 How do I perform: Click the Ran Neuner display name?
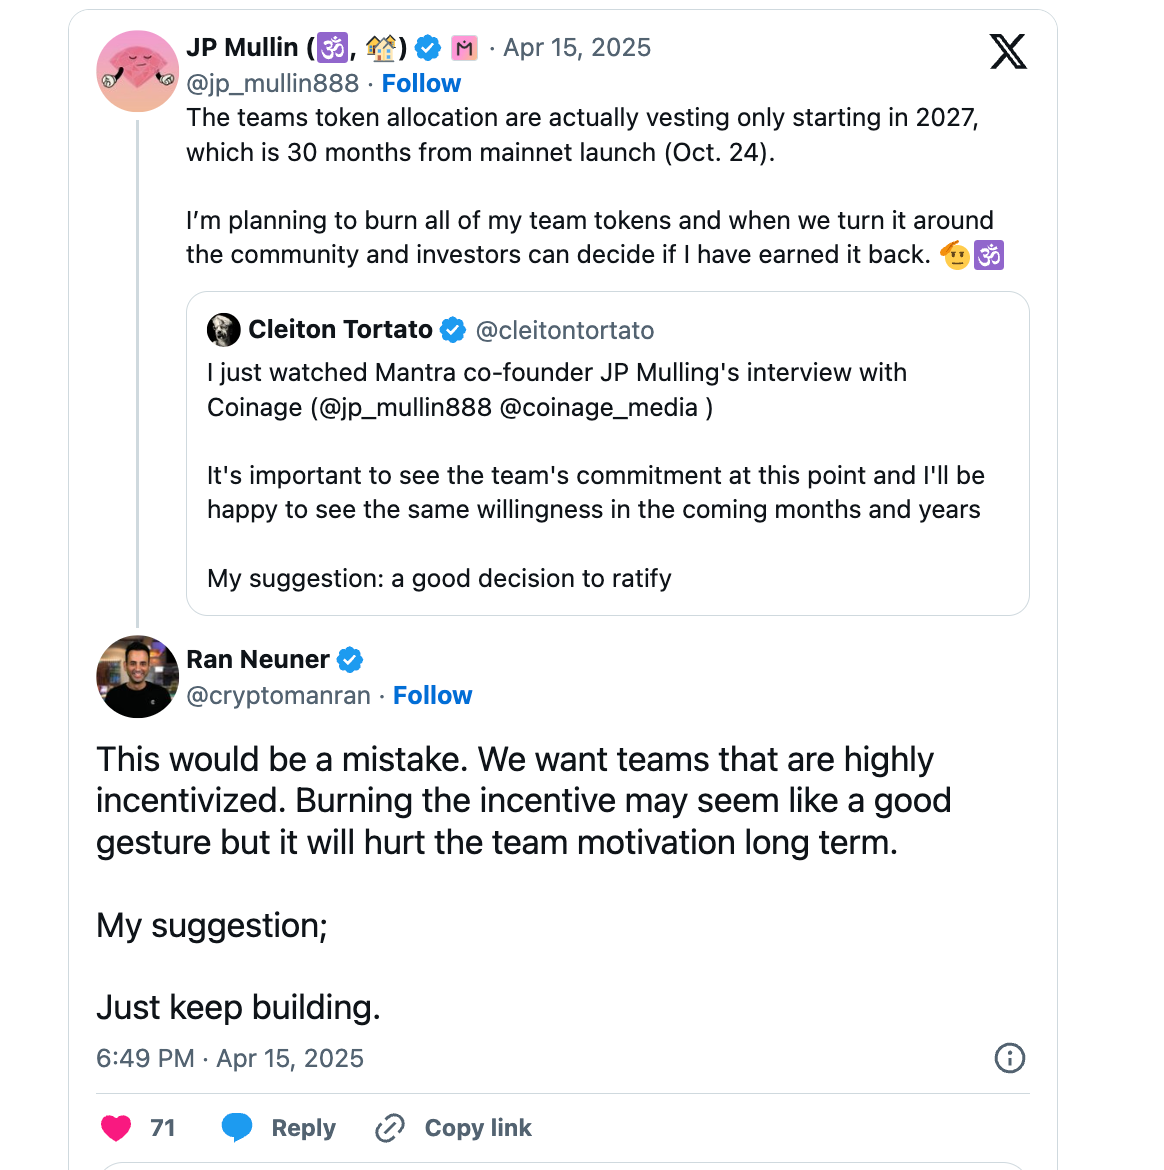(x=257, y=660)
